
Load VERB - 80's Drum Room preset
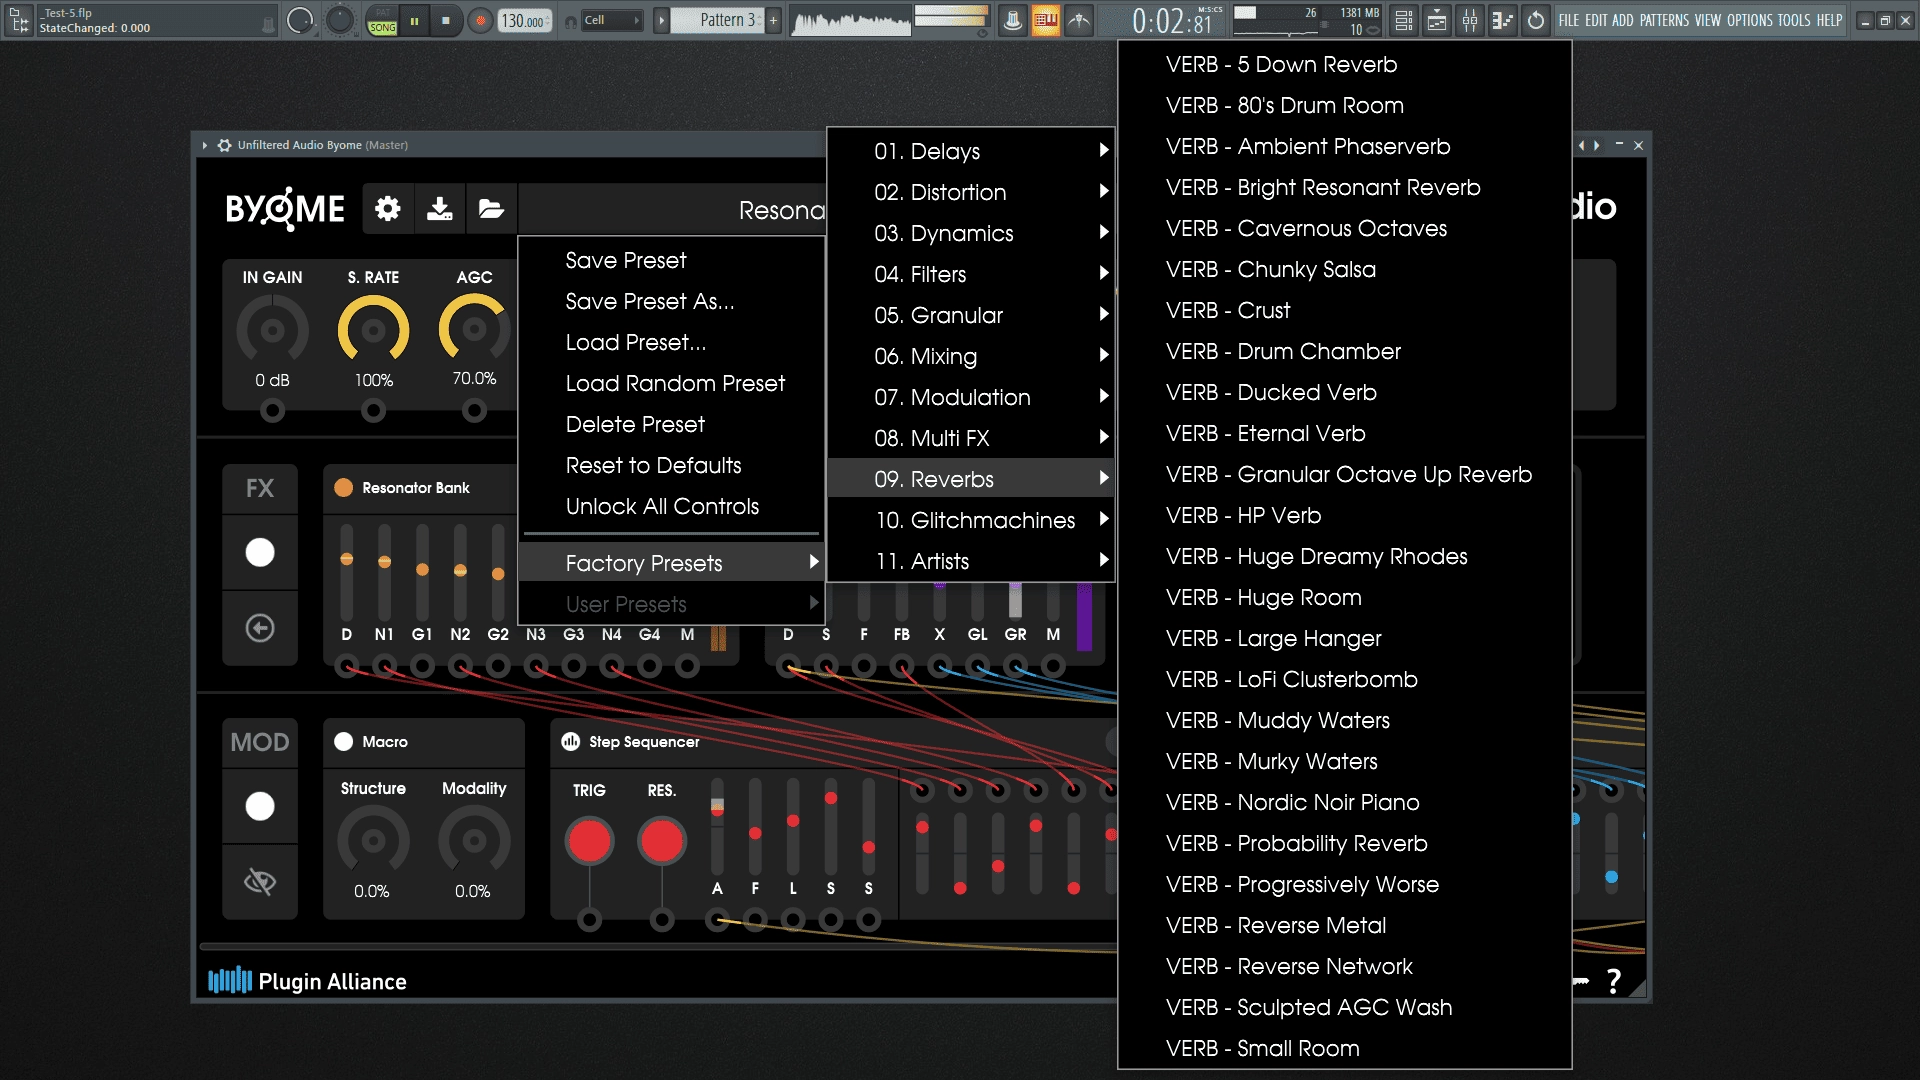pos(1344,105)
